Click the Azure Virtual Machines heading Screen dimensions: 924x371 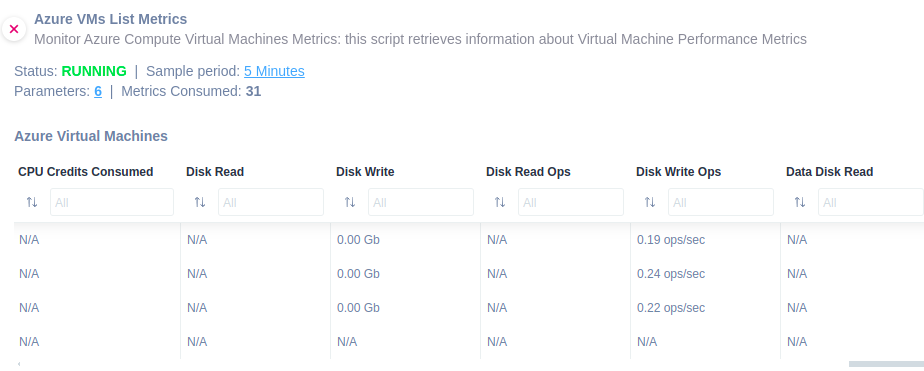(91, 136)
